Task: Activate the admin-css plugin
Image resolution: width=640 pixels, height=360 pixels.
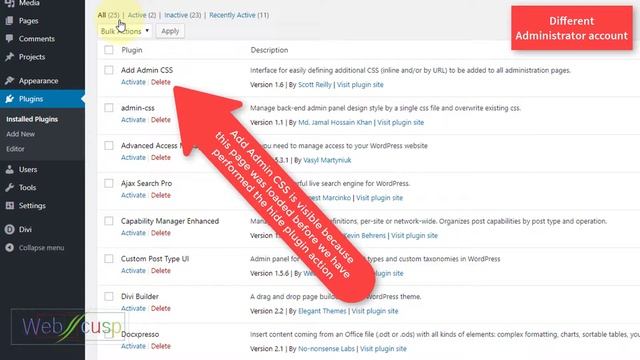Action: [133, 120]
